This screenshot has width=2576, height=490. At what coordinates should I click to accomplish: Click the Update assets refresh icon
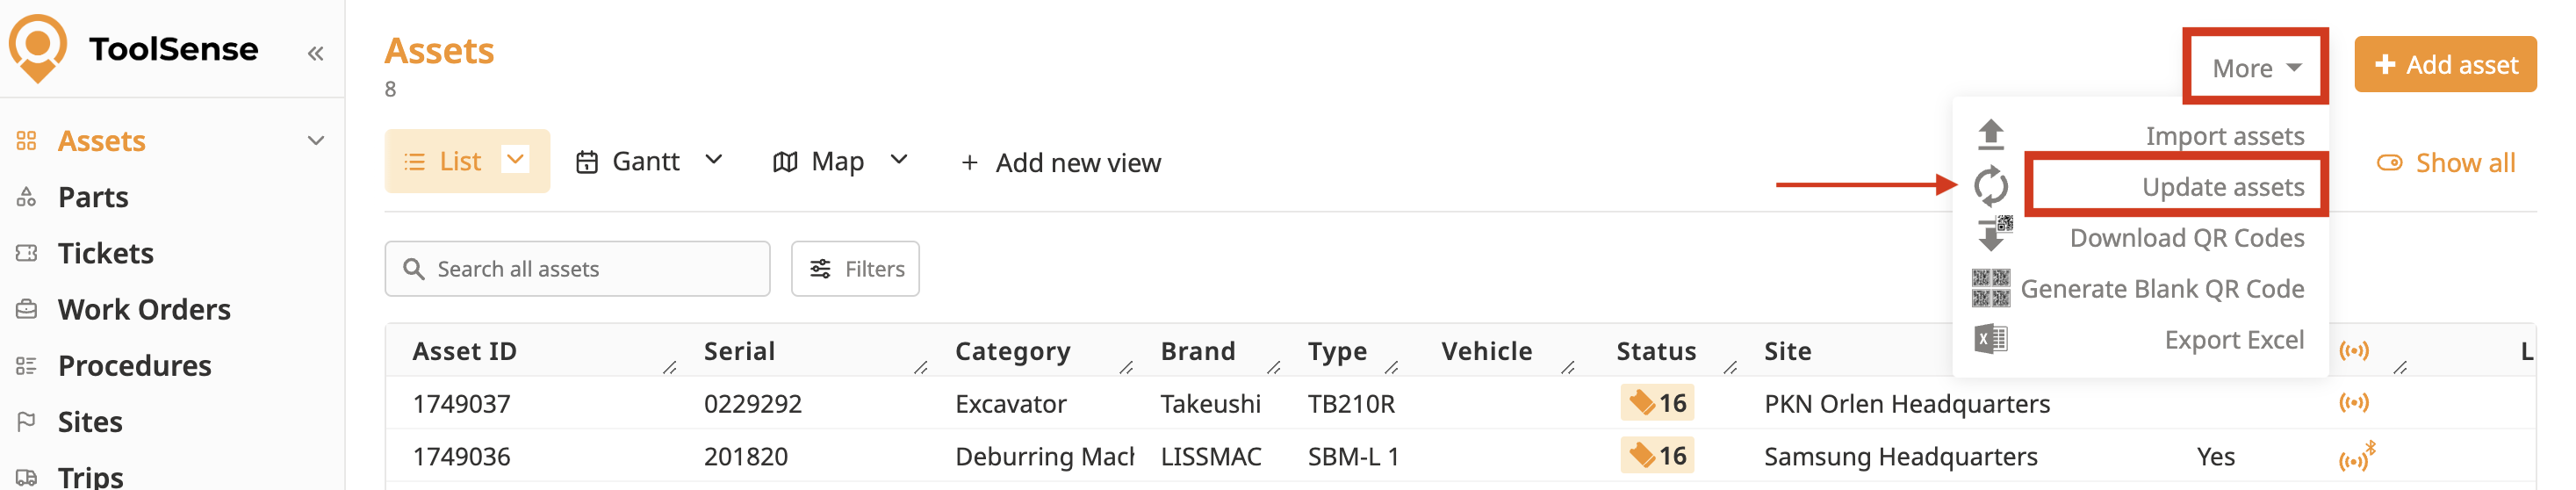(x=1990, y=186)
